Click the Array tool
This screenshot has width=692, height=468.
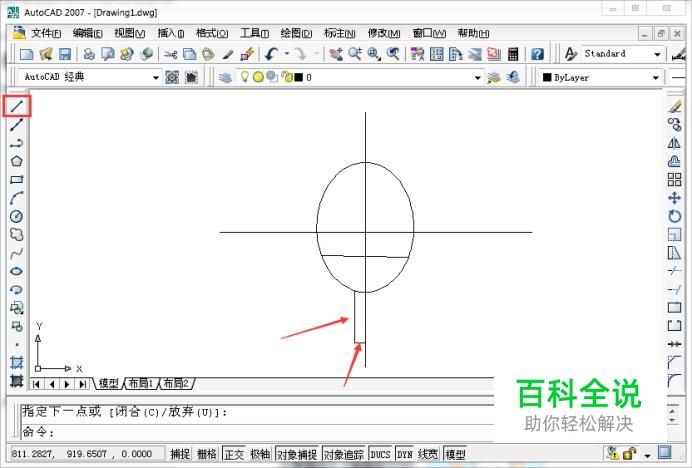point(674,180)
